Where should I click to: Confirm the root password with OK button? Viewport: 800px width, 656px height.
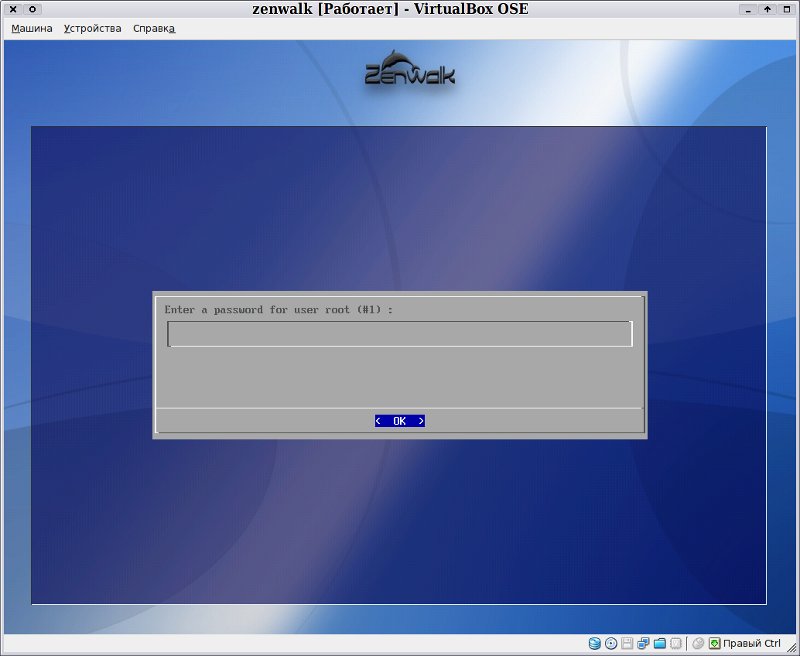click(x=399, y=421)
